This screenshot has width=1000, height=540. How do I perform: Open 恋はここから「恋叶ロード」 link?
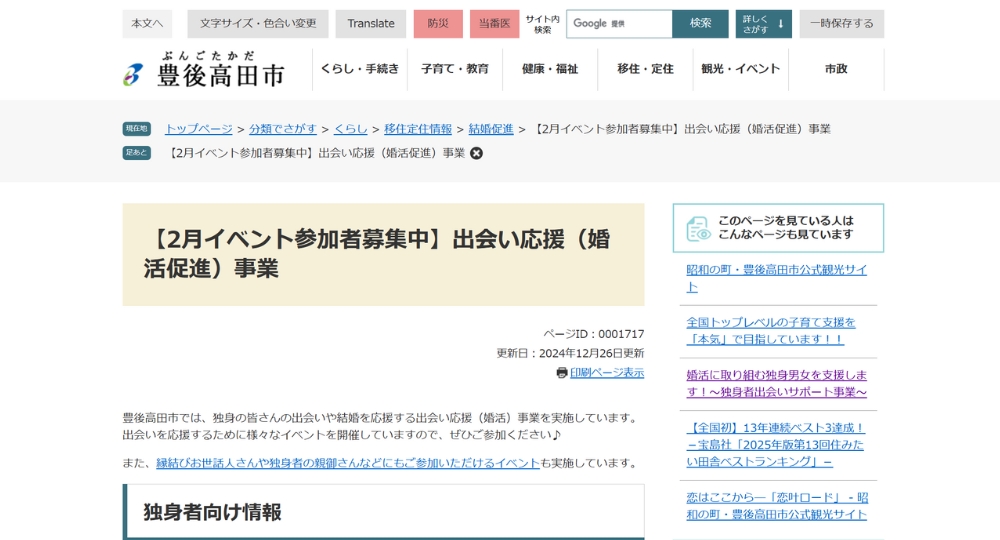click(x=777, y=506)
